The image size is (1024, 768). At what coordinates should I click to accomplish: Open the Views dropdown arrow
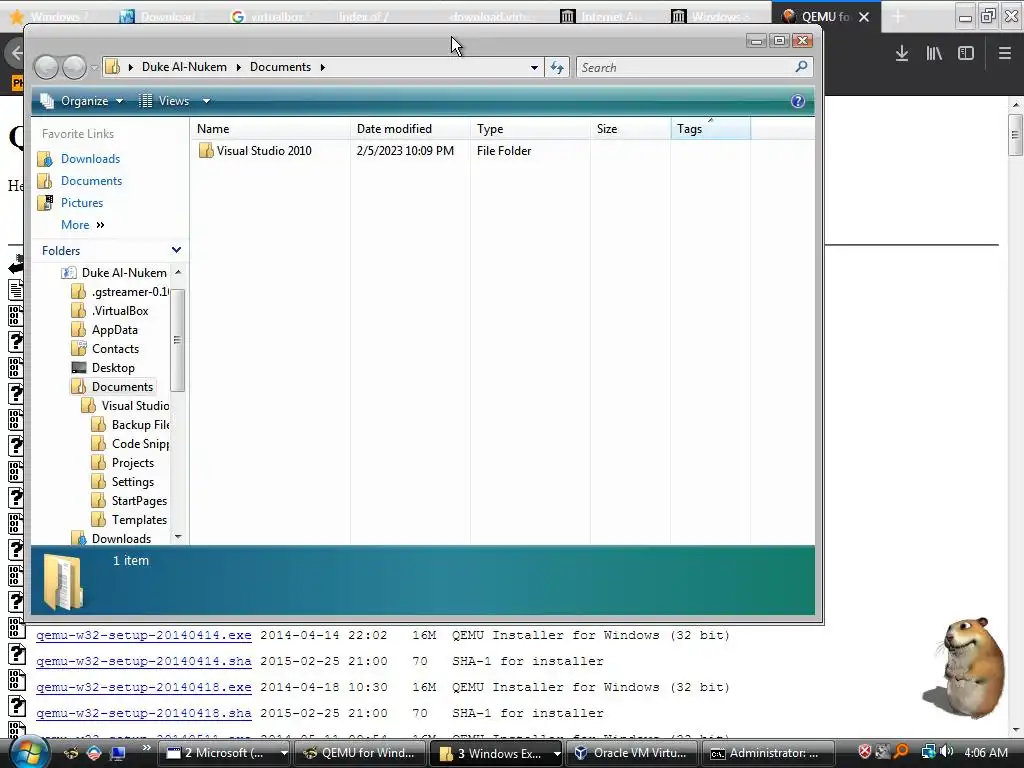tap(206, 101)
